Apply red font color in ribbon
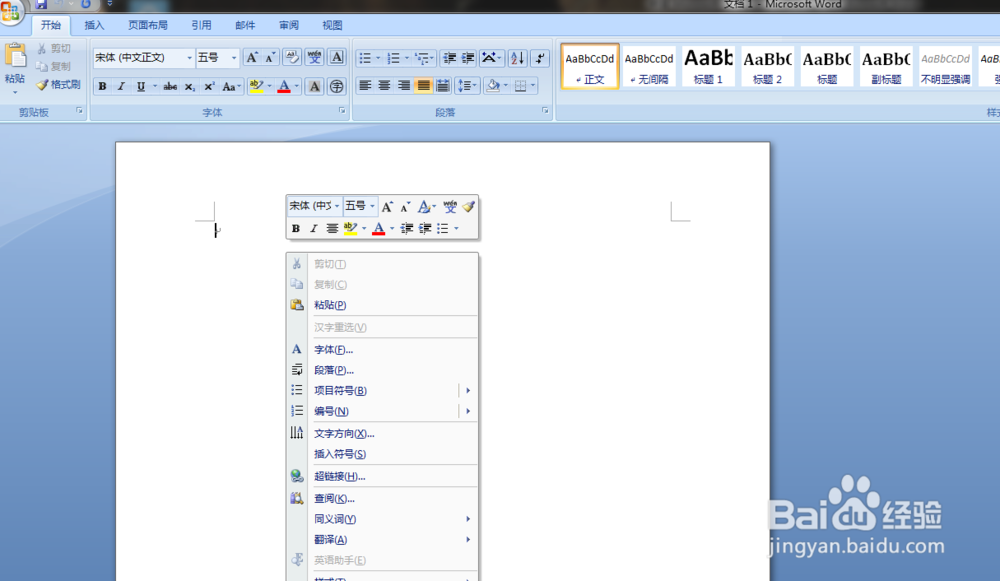 point(284,86)
